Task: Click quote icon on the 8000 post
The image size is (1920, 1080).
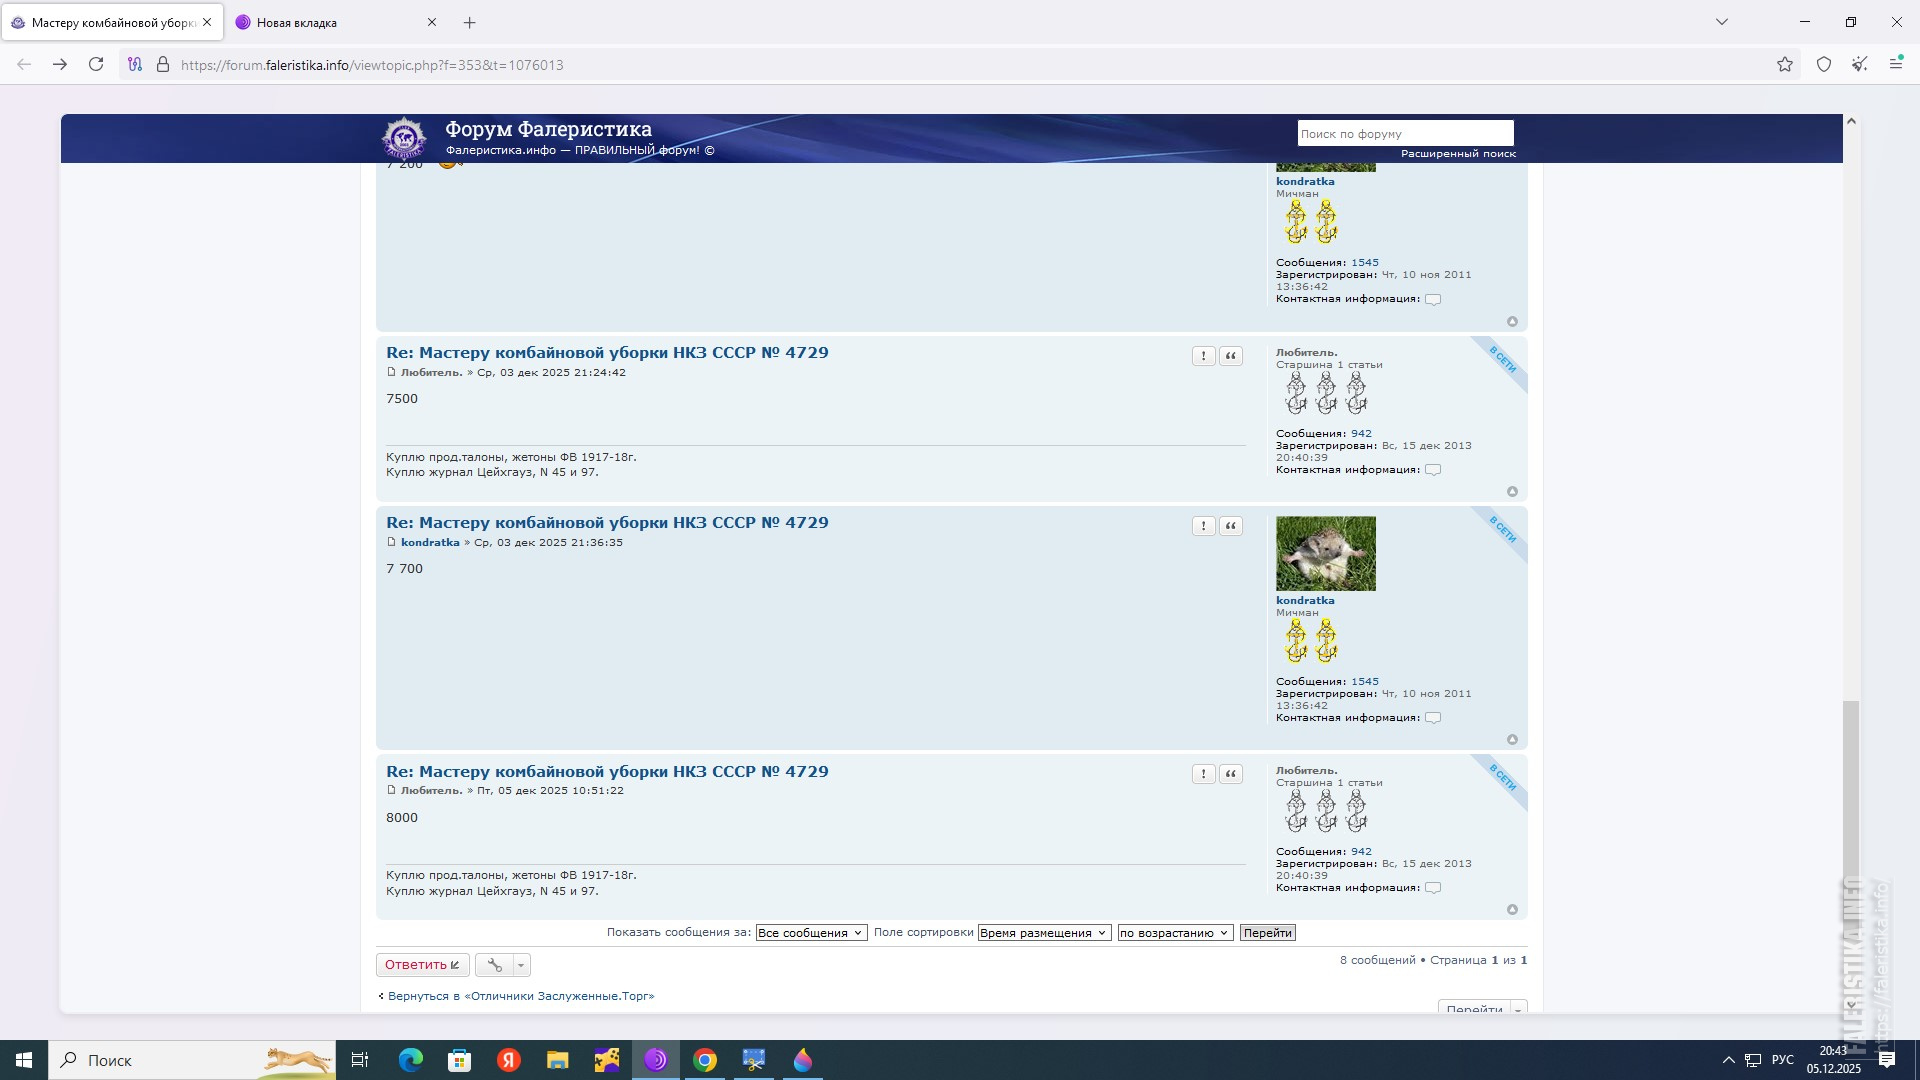Action: click(x=1231, y=774)
